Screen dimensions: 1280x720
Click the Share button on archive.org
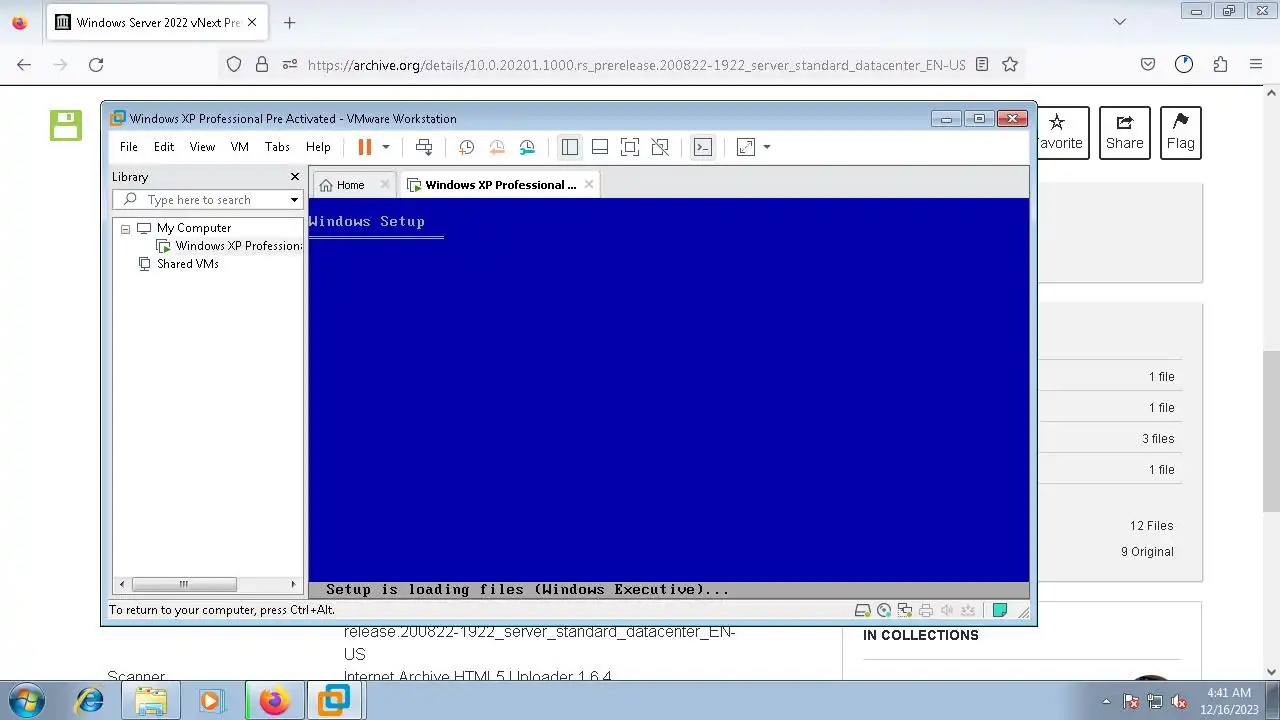[1124, 133]
